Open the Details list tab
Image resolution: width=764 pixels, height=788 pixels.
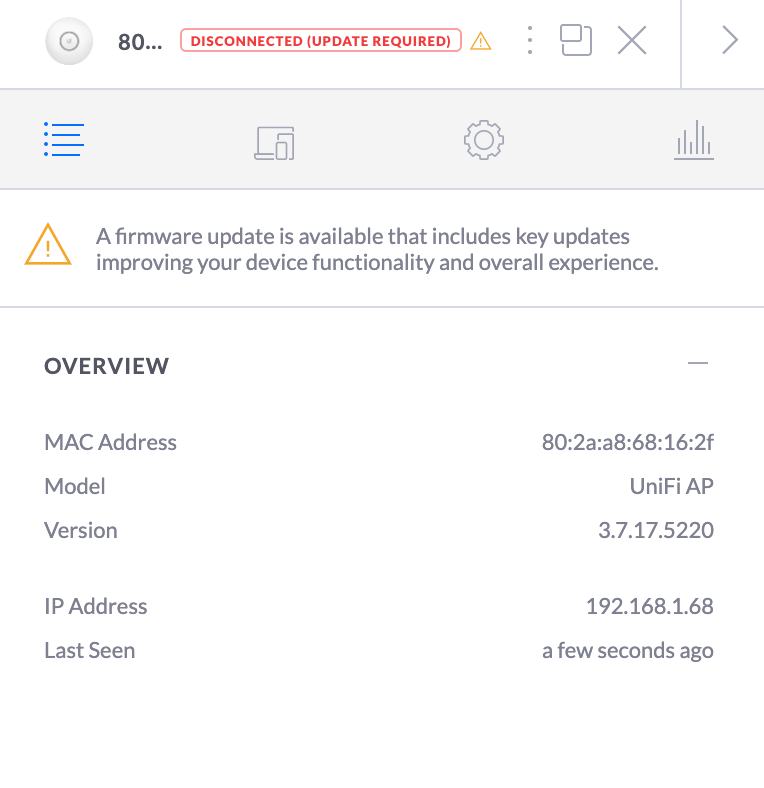(x=64, y=140)
